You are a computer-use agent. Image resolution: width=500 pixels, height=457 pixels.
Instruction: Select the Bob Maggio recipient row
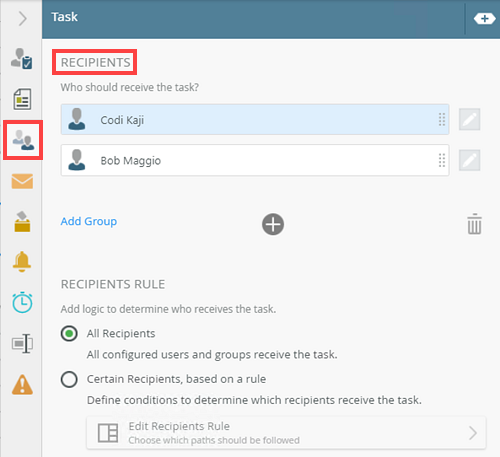[255, 160]
